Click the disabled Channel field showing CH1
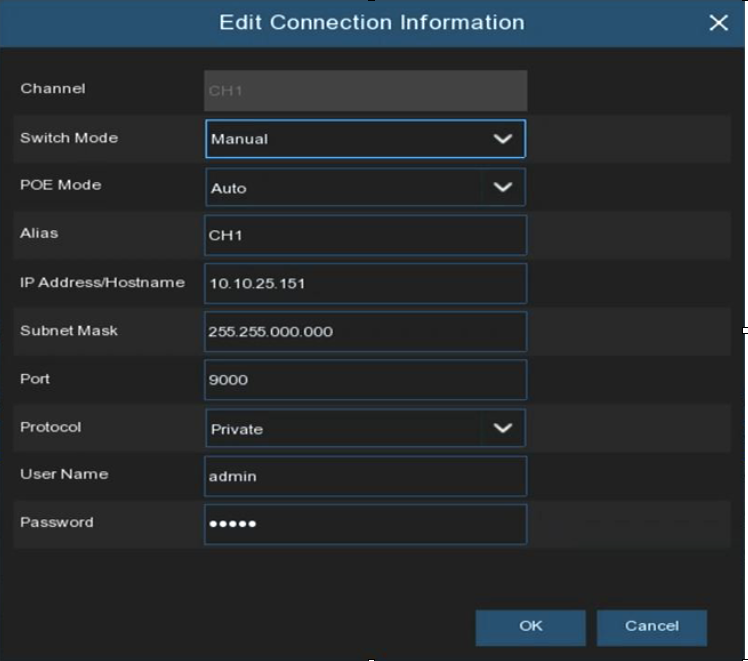The width and height of the screenshot is (748, 661). [365, 91]
